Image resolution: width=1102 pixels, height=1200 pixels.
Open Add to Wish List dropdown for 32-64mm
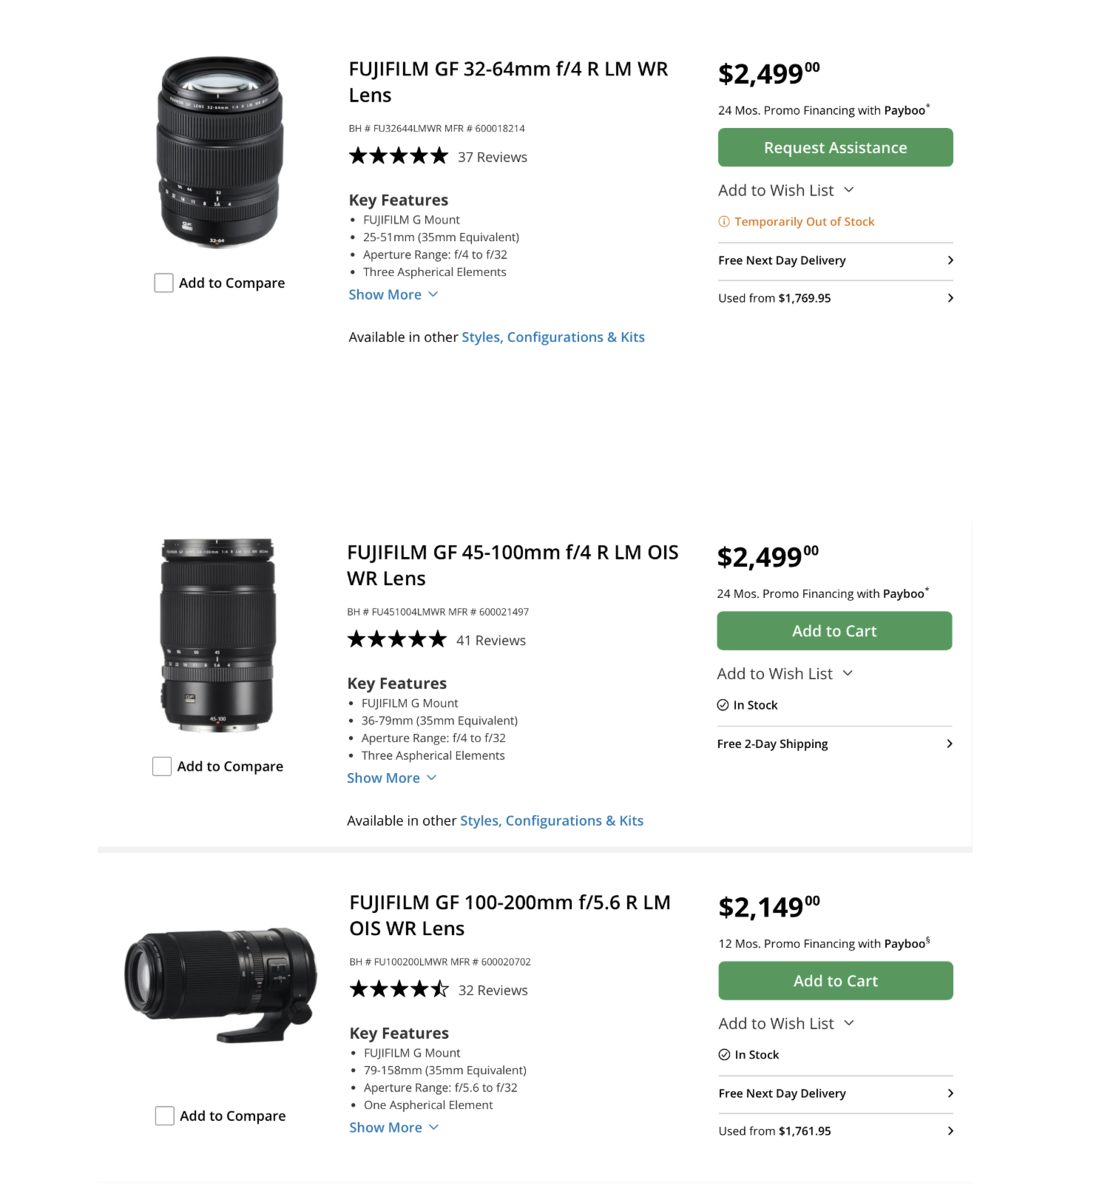point(786,190)
